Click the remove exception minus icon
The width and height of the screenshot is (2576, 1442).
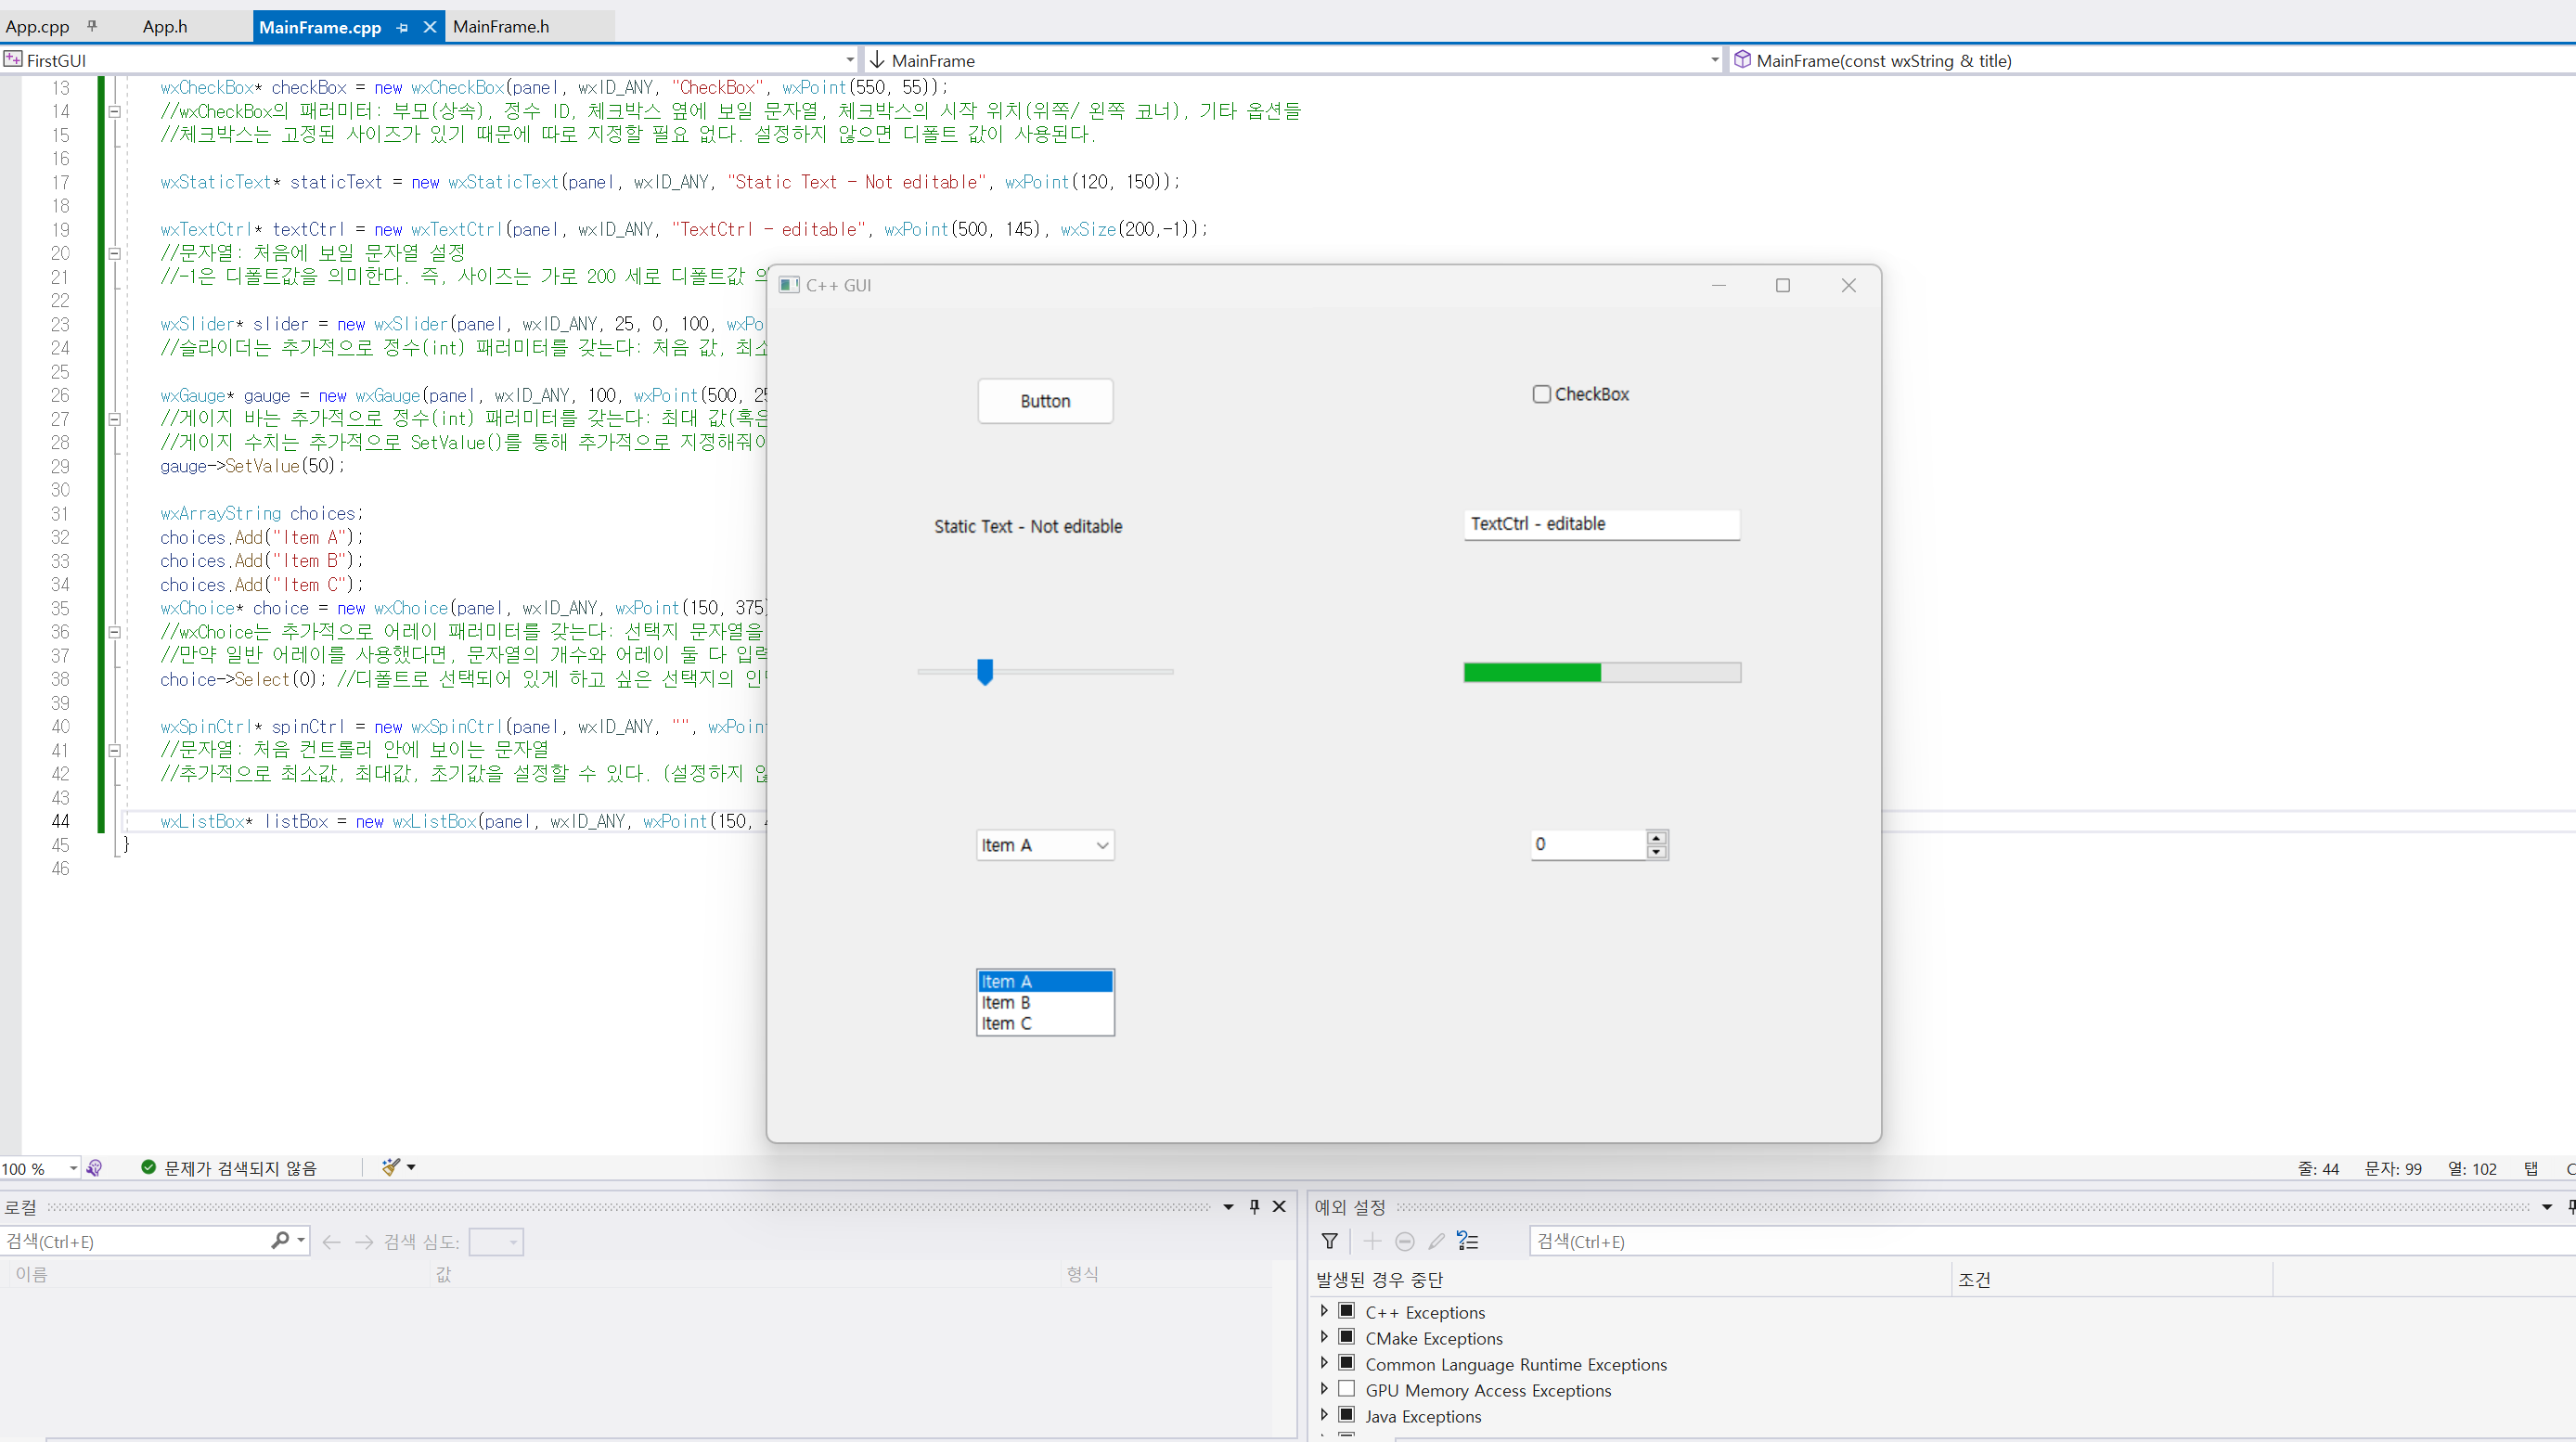tap(1404, 1241)
